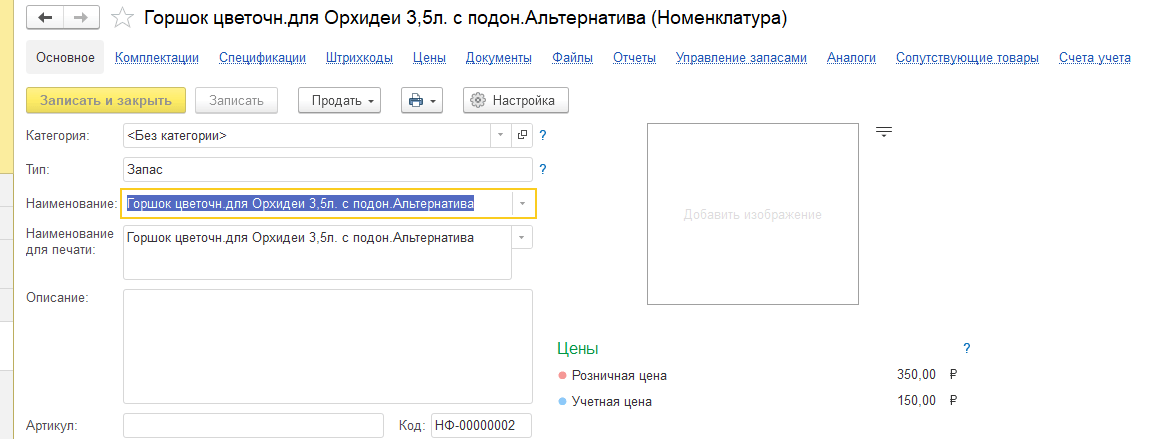
Task: Click Добавить изображение image placeholder
Action: [x=752, y=214]
